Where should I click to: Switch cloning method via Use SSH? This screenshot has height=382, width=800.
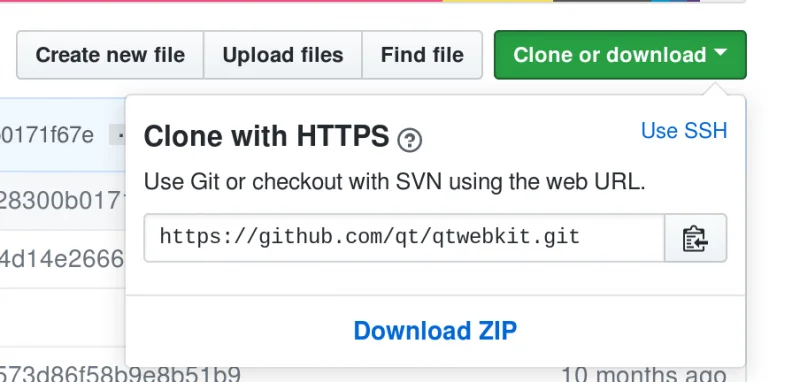click(684, 131)
